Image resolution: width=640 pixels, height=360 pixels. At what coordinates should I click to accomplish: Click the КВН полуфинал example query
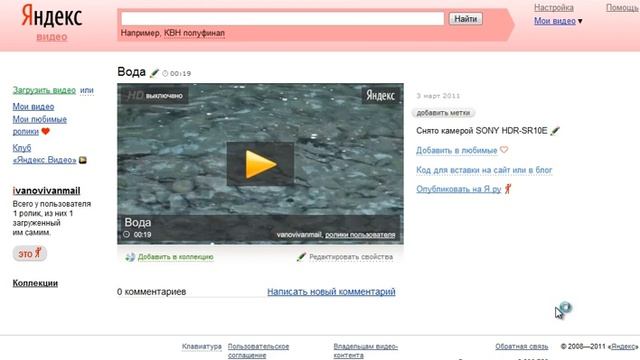[x=194, y=33]
